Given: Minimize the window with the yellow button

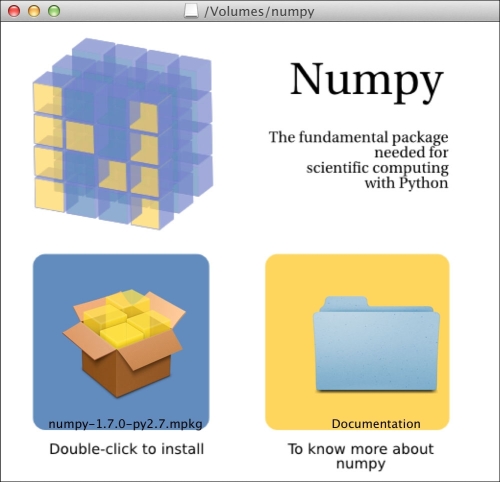Looking at the screenshot, I should (x=34, y=11).
